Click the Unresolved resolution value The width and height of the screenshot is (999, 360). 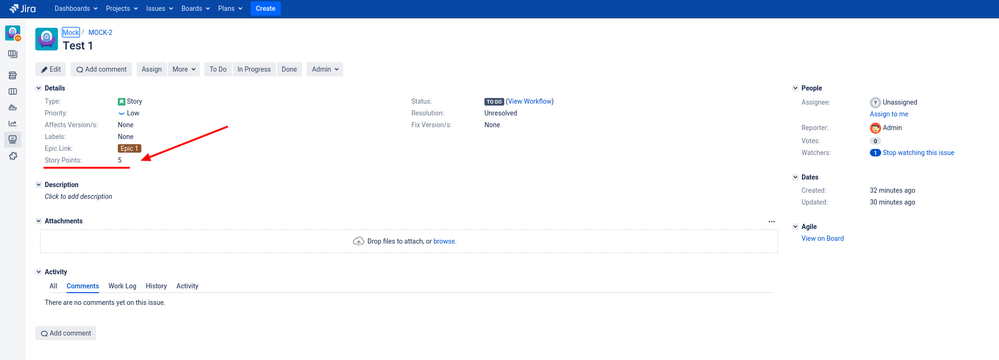(501, 113)
